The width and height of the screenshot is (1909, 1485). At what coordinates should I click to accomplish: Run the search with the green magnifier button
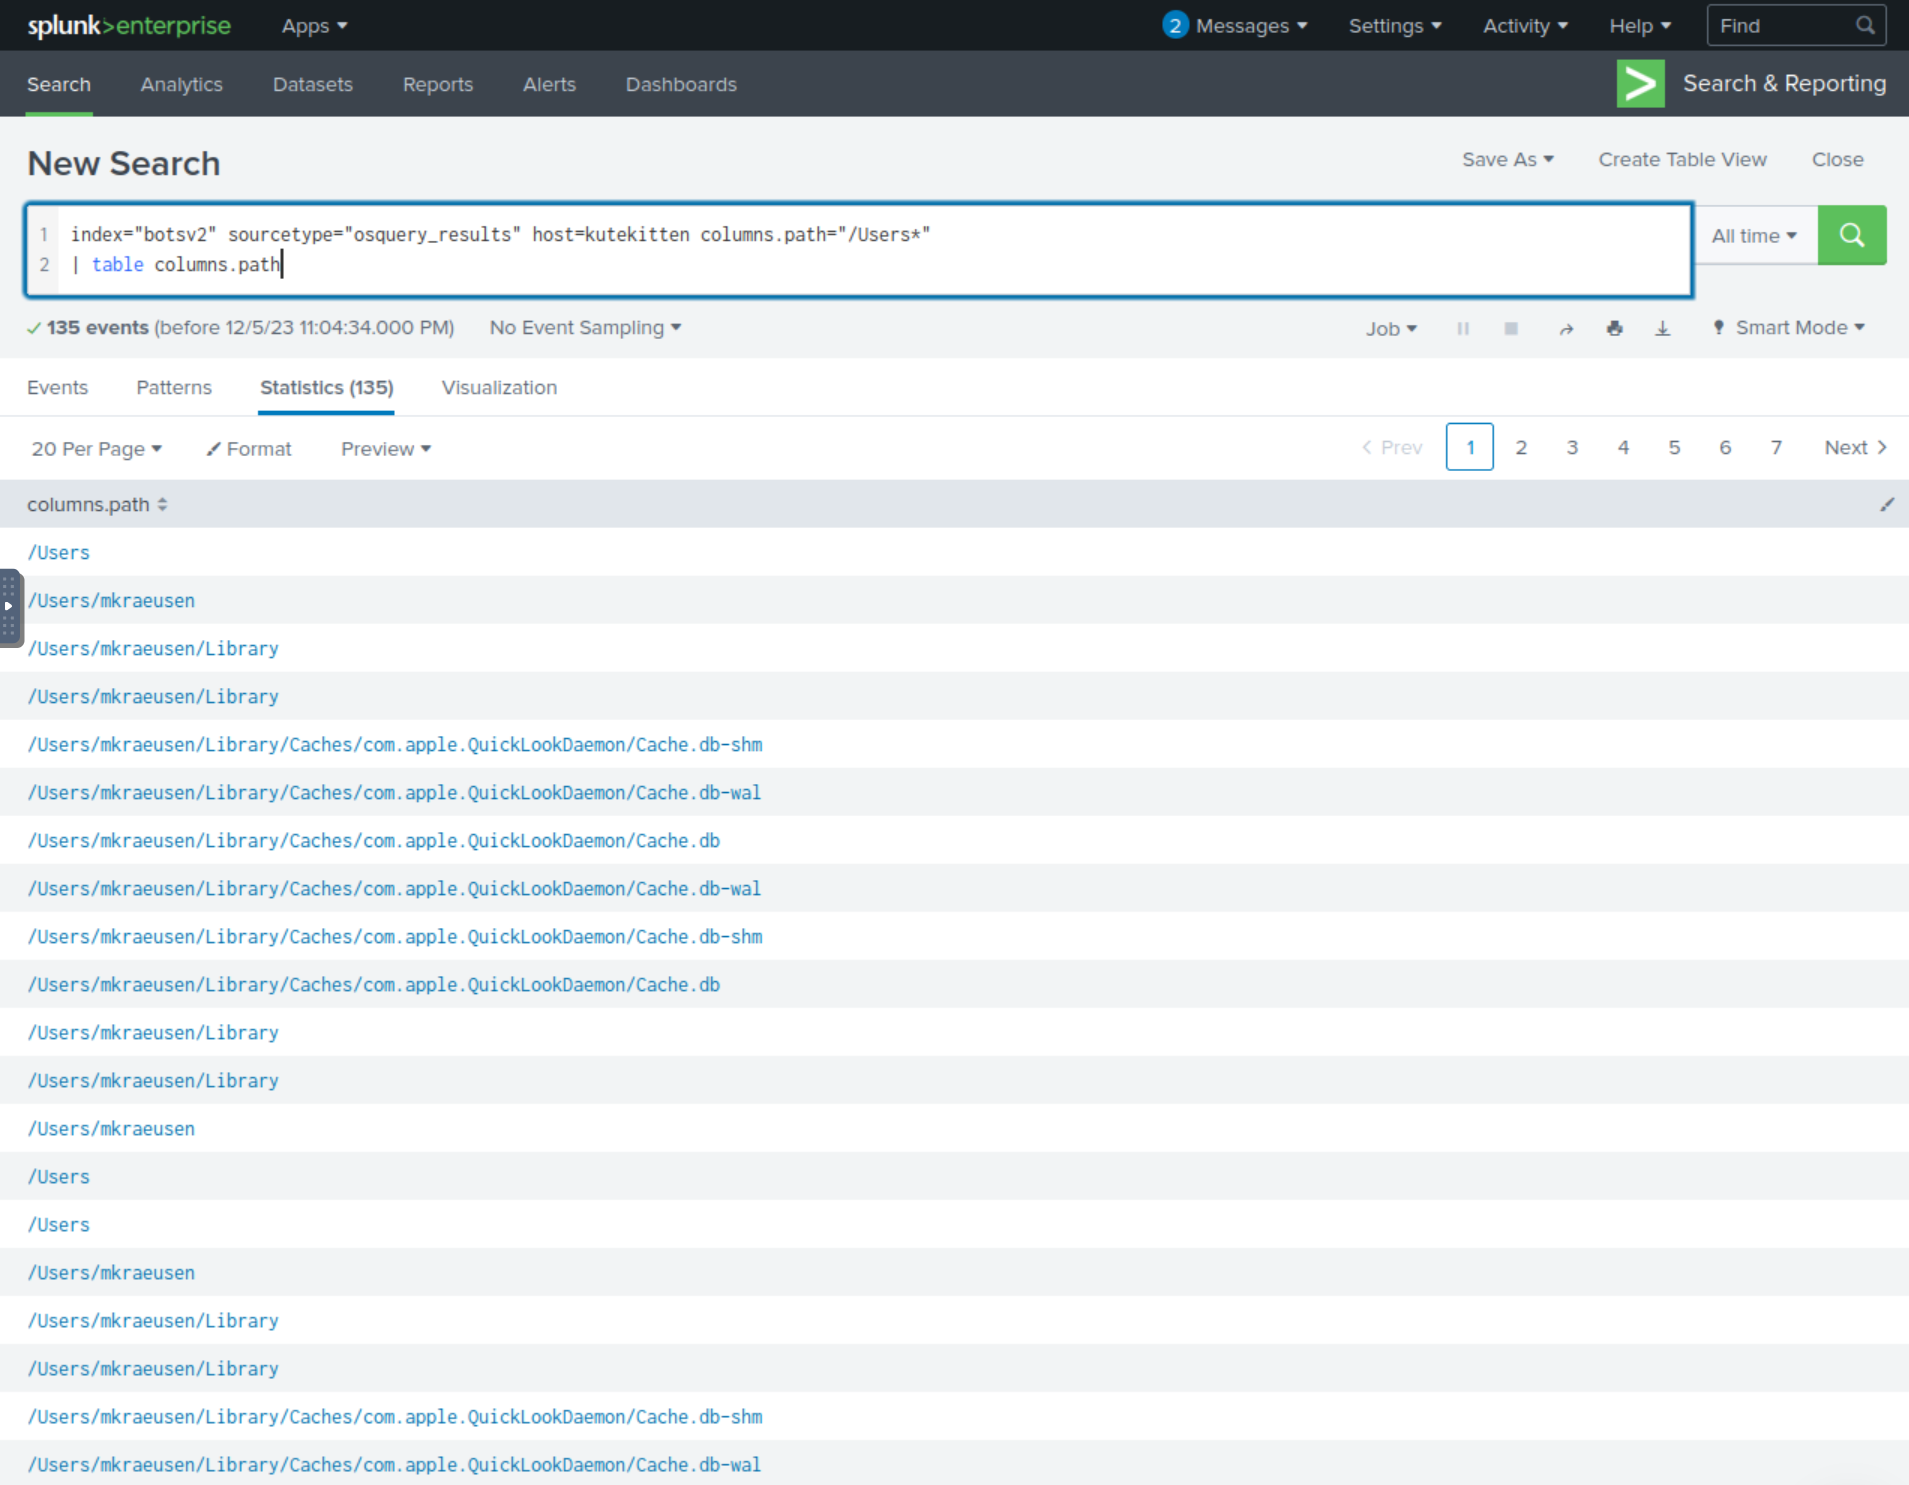pyautogui.click(x=1851, y=235)
